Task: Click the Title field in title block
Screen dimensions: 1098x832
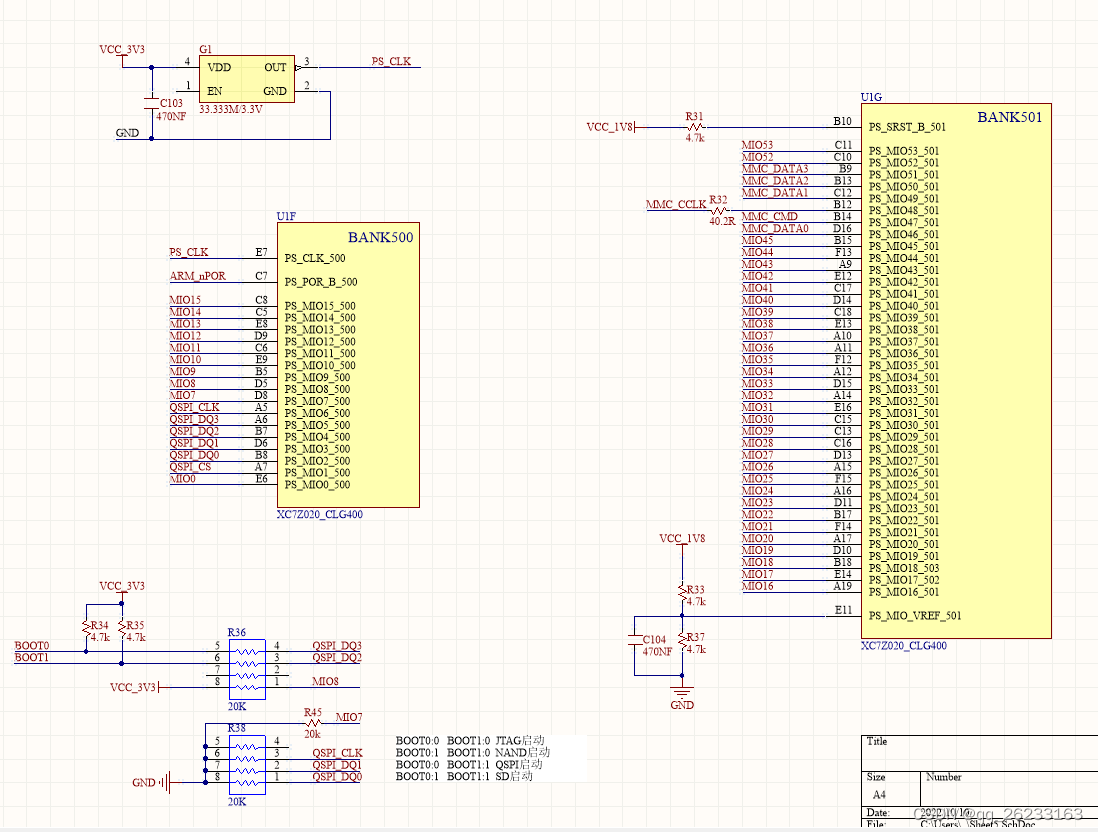Action: click(x=876, y=741)
